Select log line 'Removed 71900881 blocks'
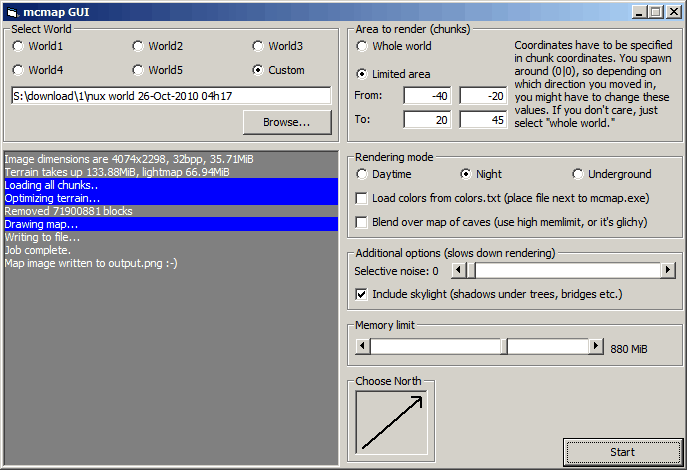The width and height of the screenshot is (687, 470). (171, 211)
